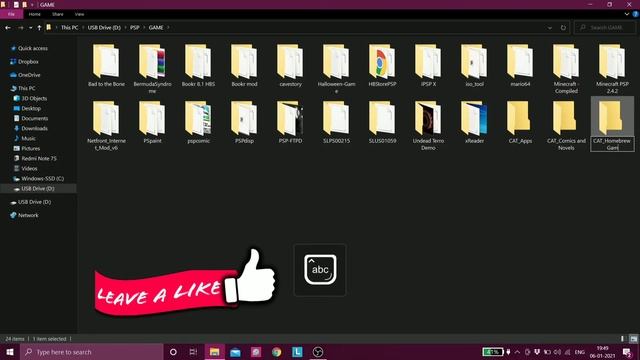Open the cavestory folder
Image resolution: width=640 pixels, height=360 pixels.
point(290,66)
